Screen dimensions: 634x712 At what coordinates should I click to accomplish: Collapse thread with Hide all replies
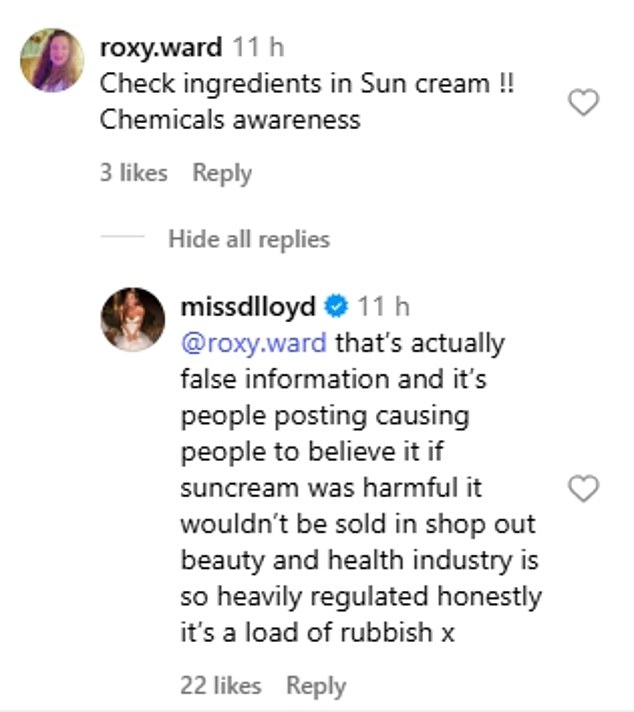pos(248,239)
